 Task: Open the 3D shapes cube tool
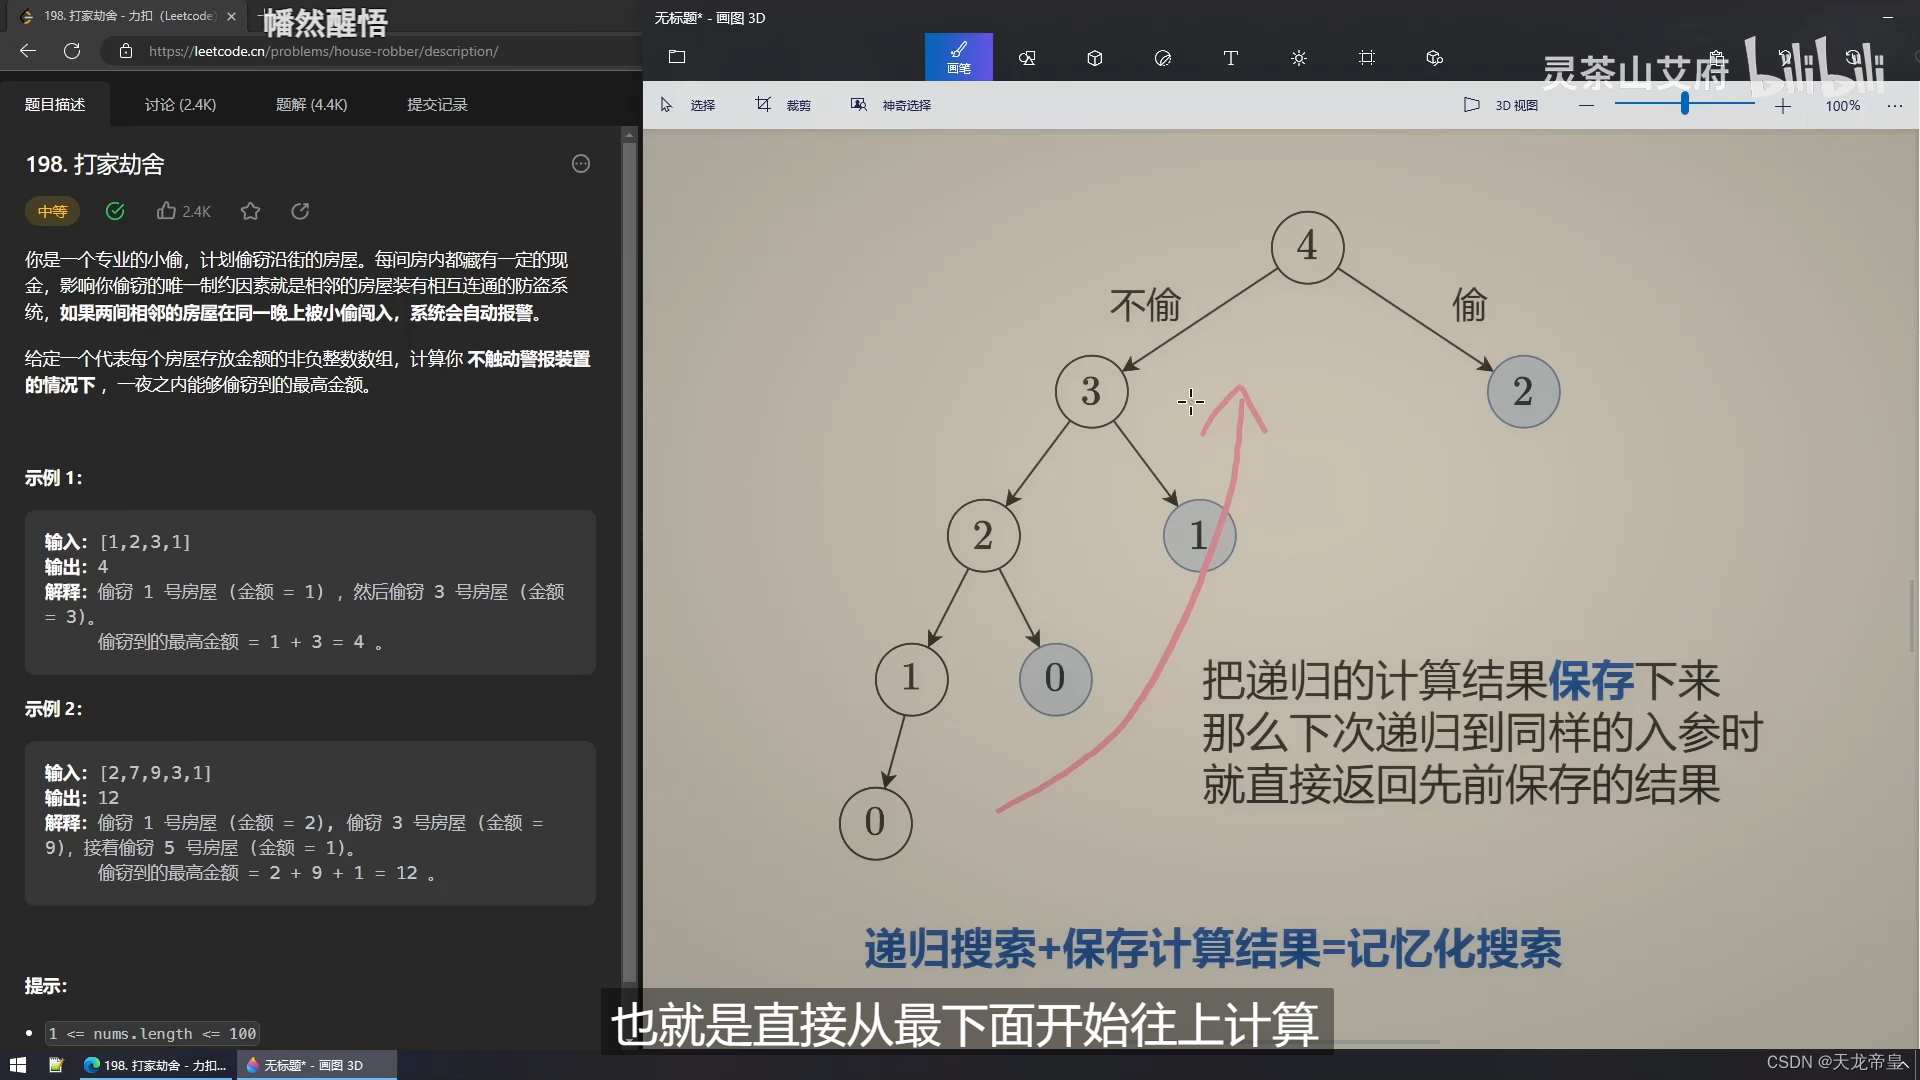click(x=1095, y=58)
